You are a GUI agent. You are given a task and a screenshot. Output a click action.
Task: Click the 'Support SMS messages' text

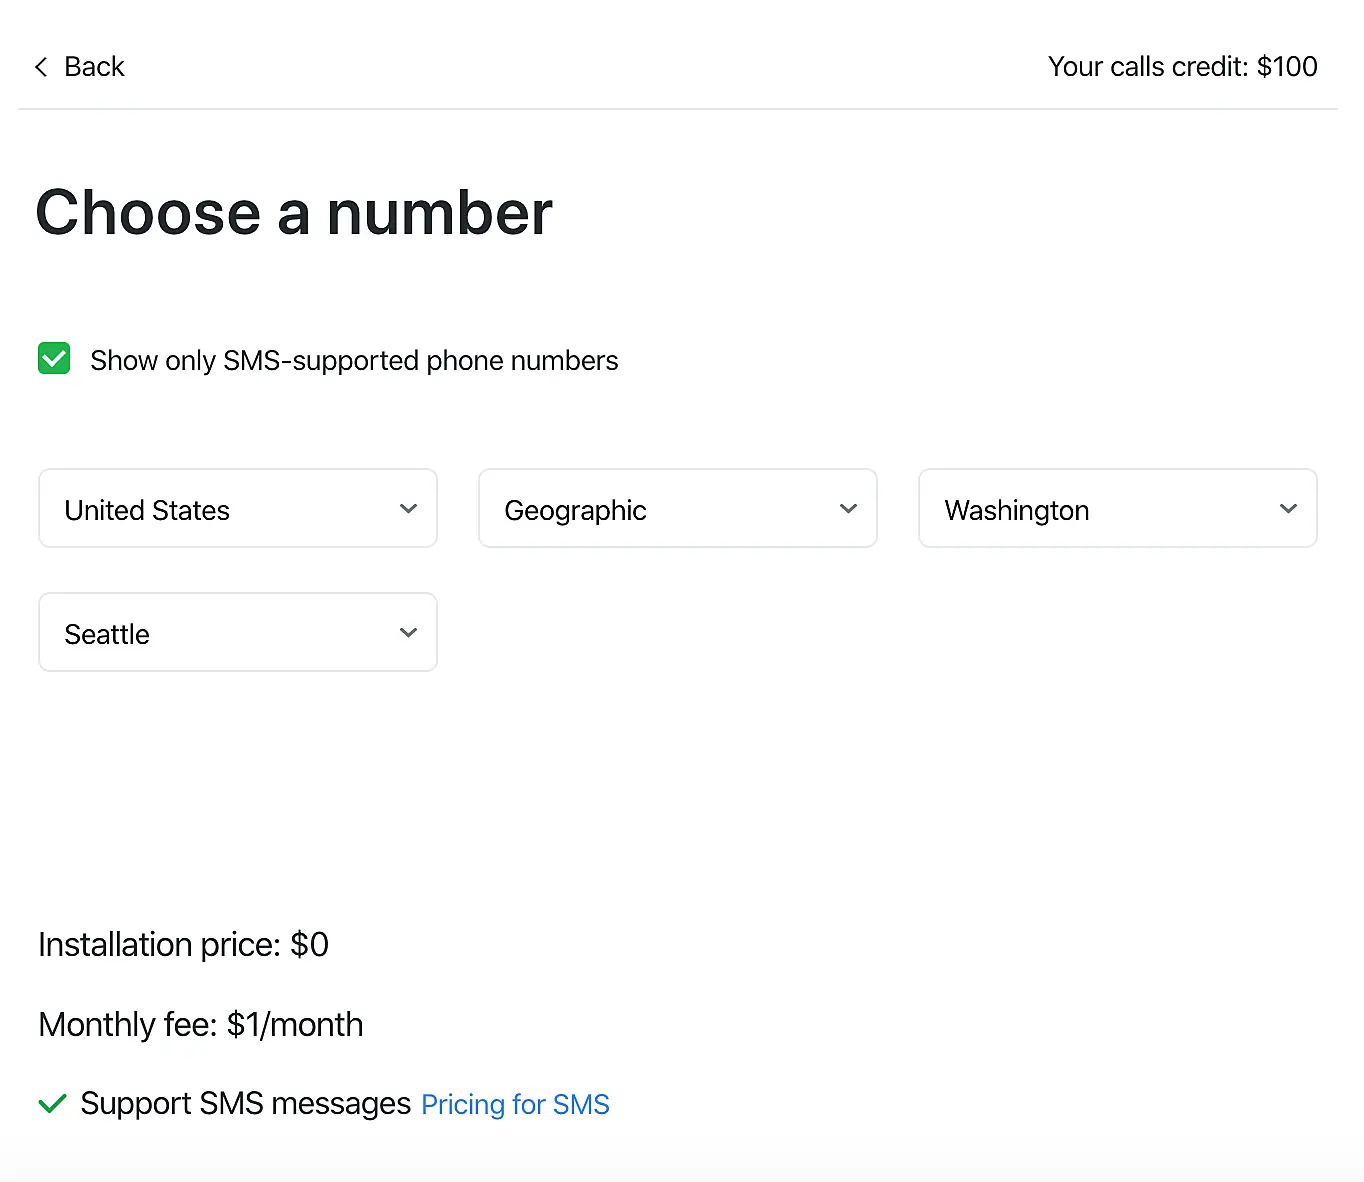[x=245, y=1104]
